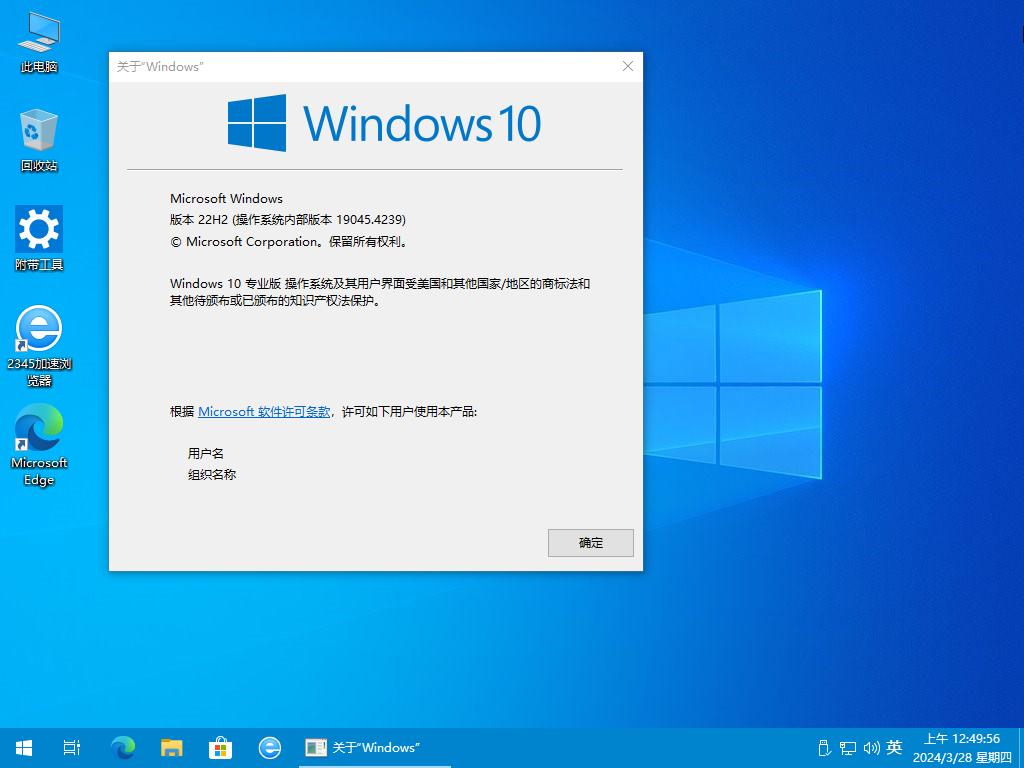1024x768 pixels.
Task: Open the network tray icon
Action: point(848,748)
